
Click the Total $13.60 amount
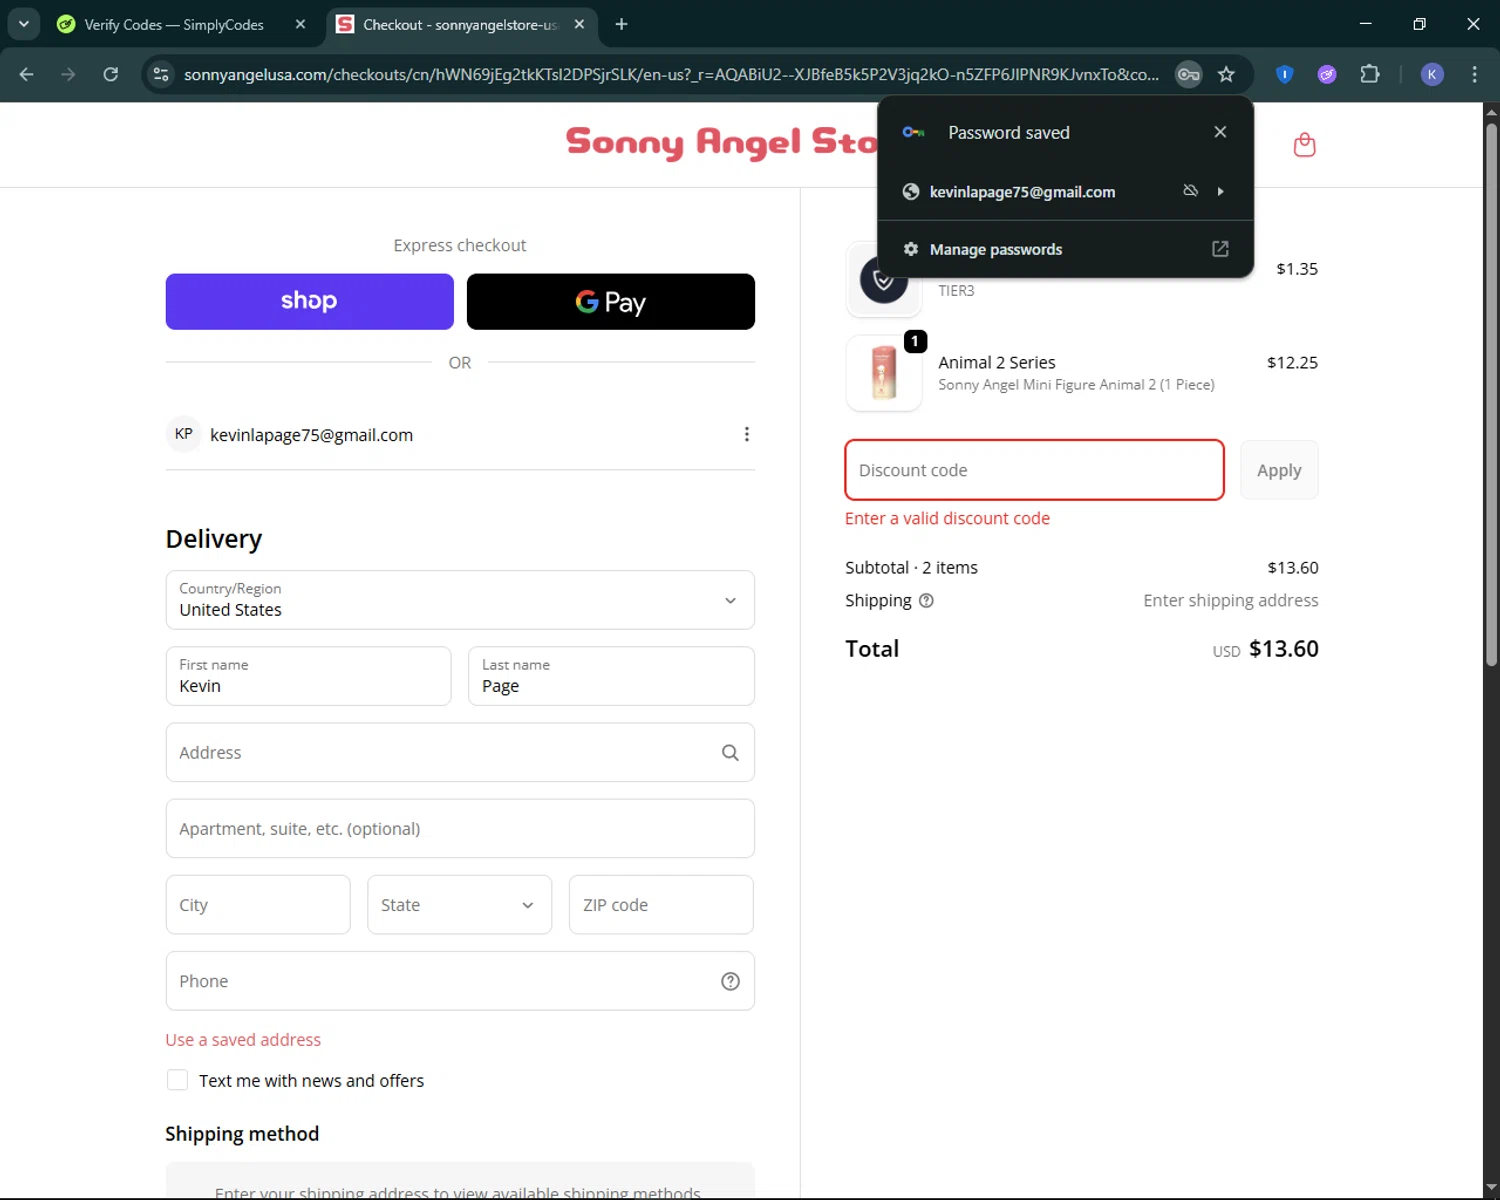coord(1284,649)
